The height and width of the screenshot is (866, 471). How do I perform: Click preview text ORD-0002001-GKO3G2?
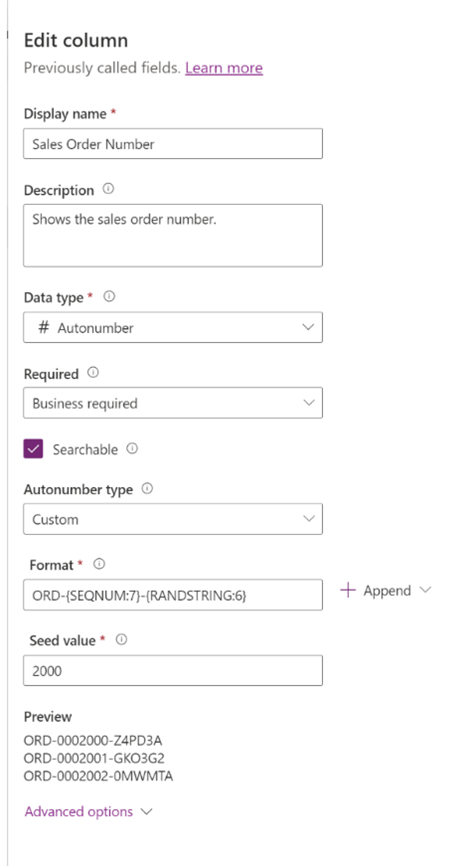(x=94, y=758)
